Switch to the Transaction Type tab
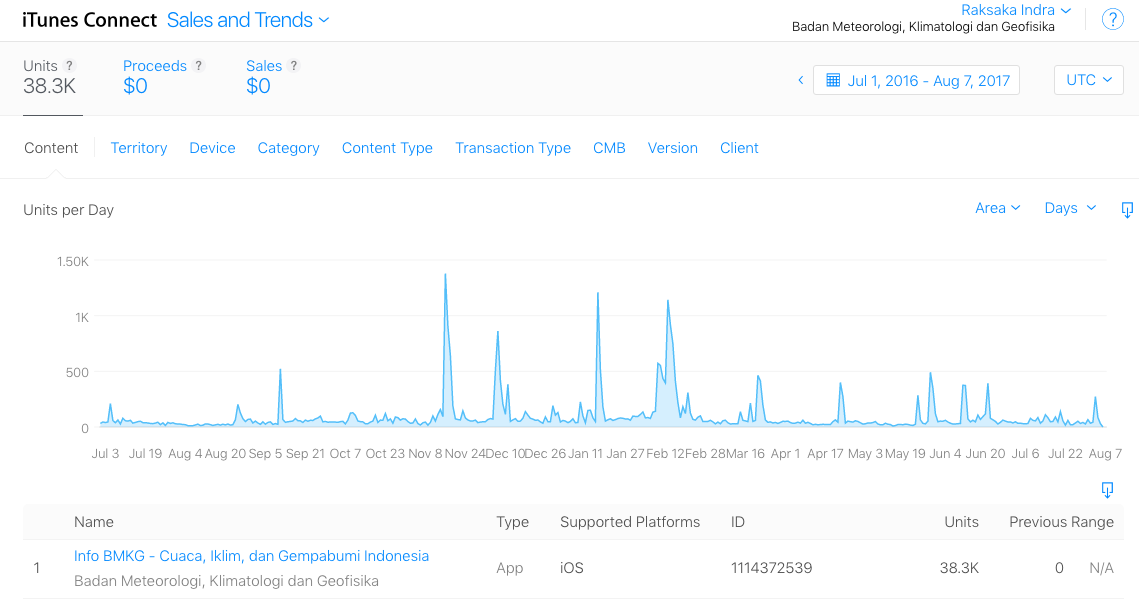 (513, 148)
